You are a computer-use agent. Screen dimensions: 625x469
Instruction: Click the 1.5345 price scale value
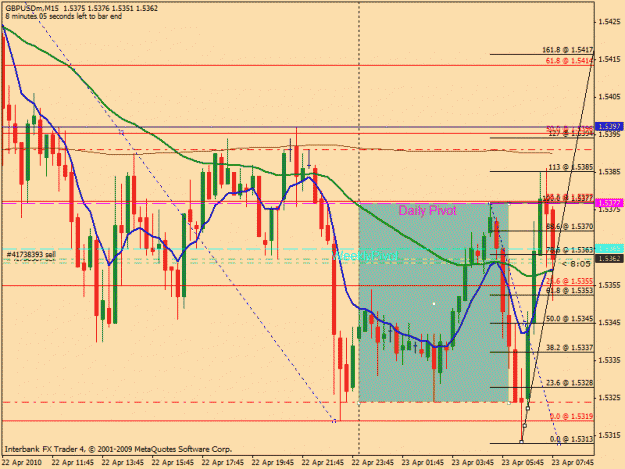point(609,322)
